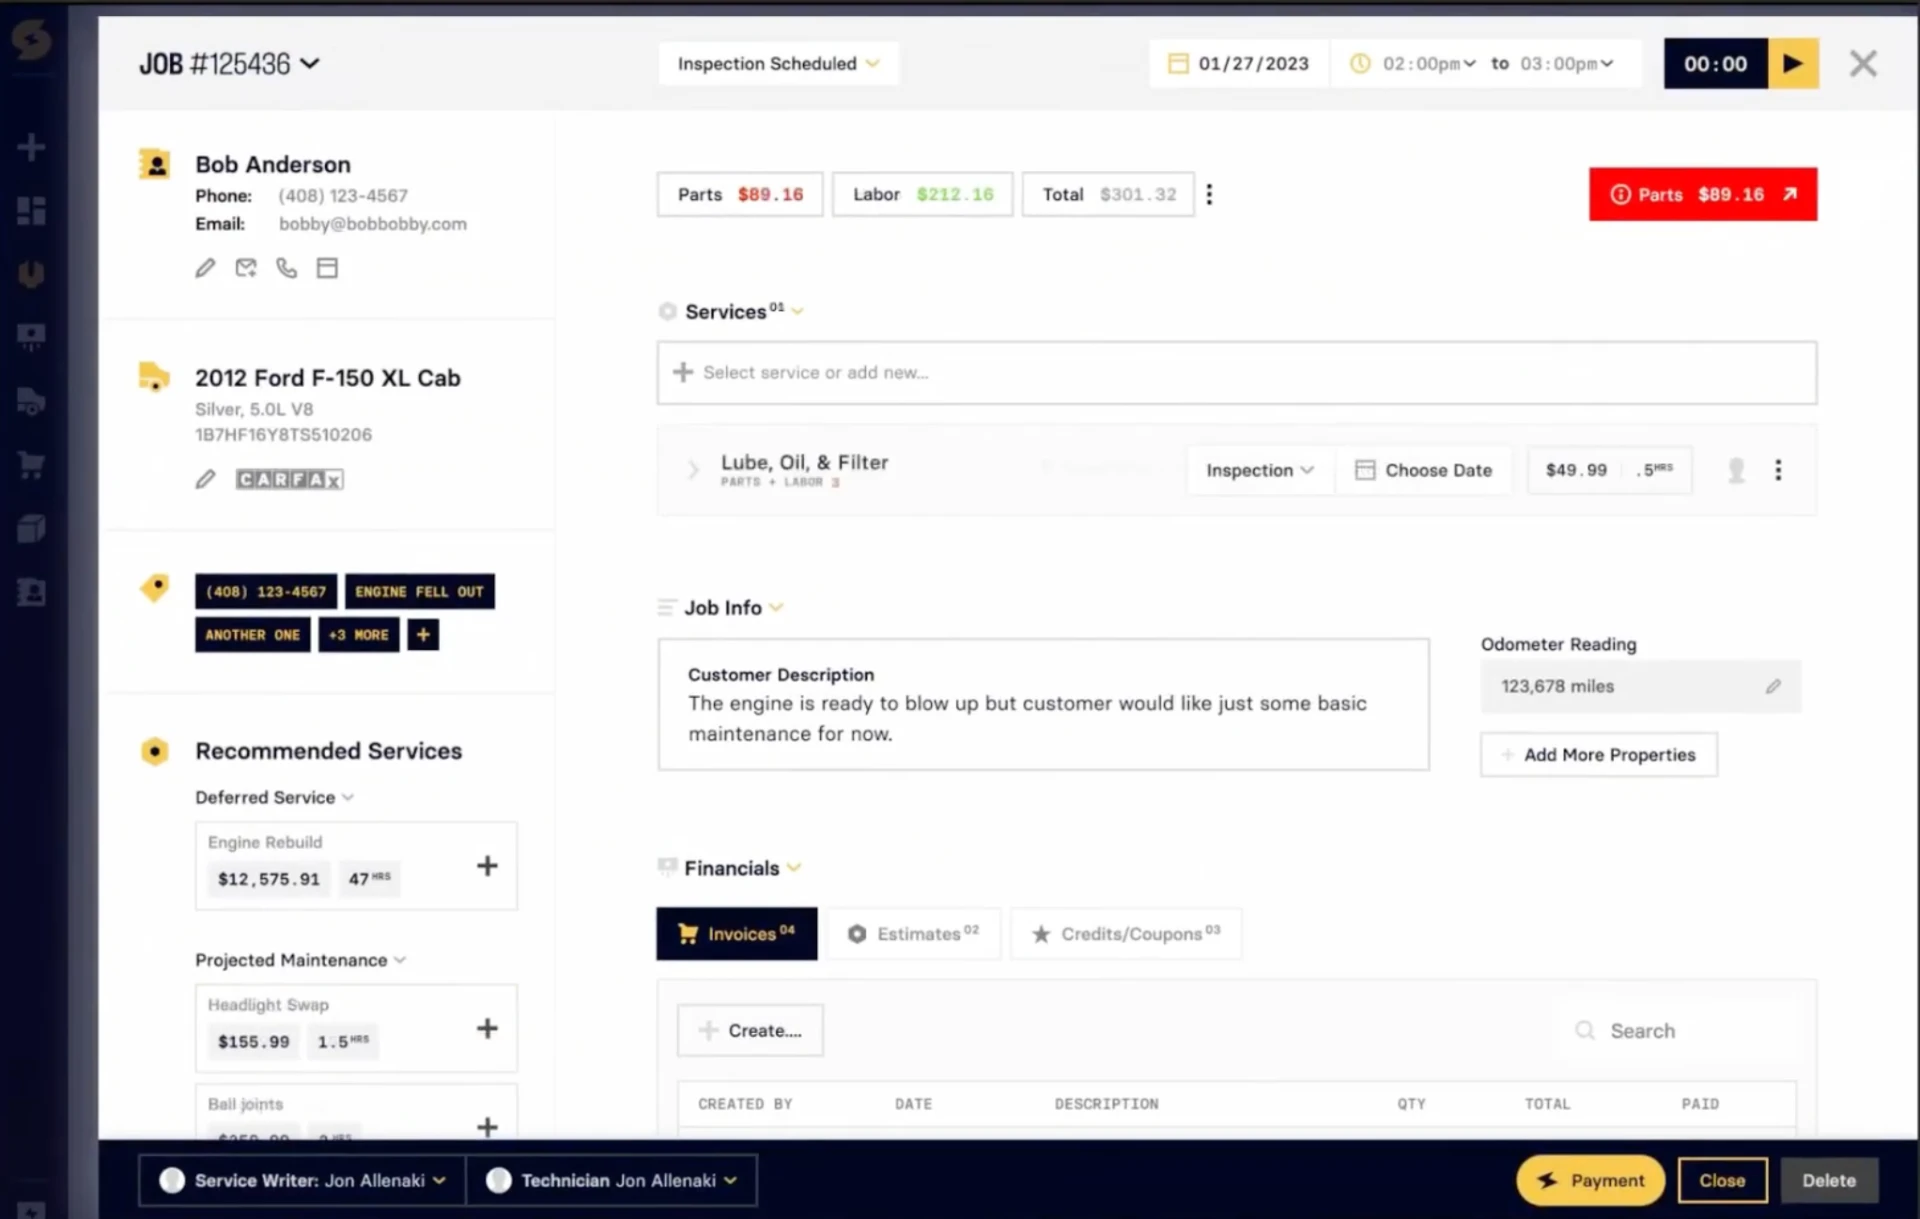The height and width of the screenshot is (1219, 1920).
Task: Click the red Parts $89.16 alert button
Action: pos(1703,194)
